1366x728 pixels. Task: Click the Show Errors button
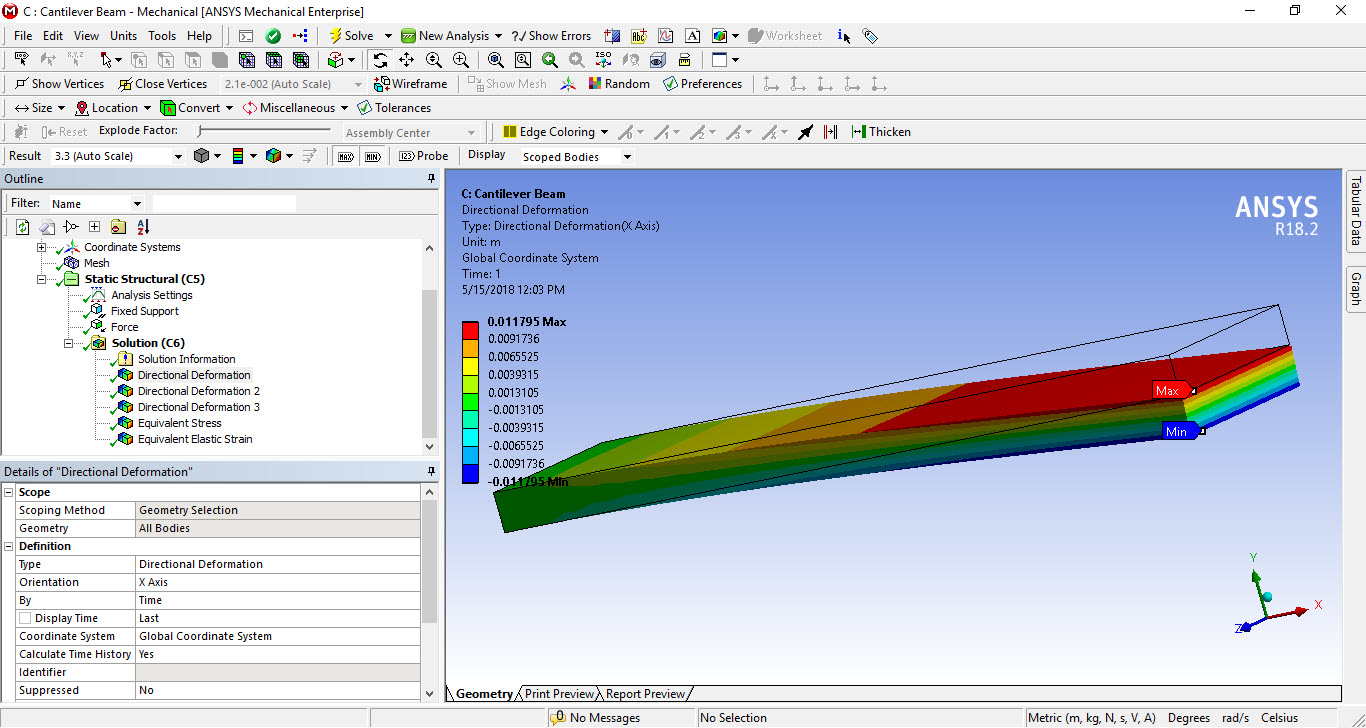click(x=551, y=36)
